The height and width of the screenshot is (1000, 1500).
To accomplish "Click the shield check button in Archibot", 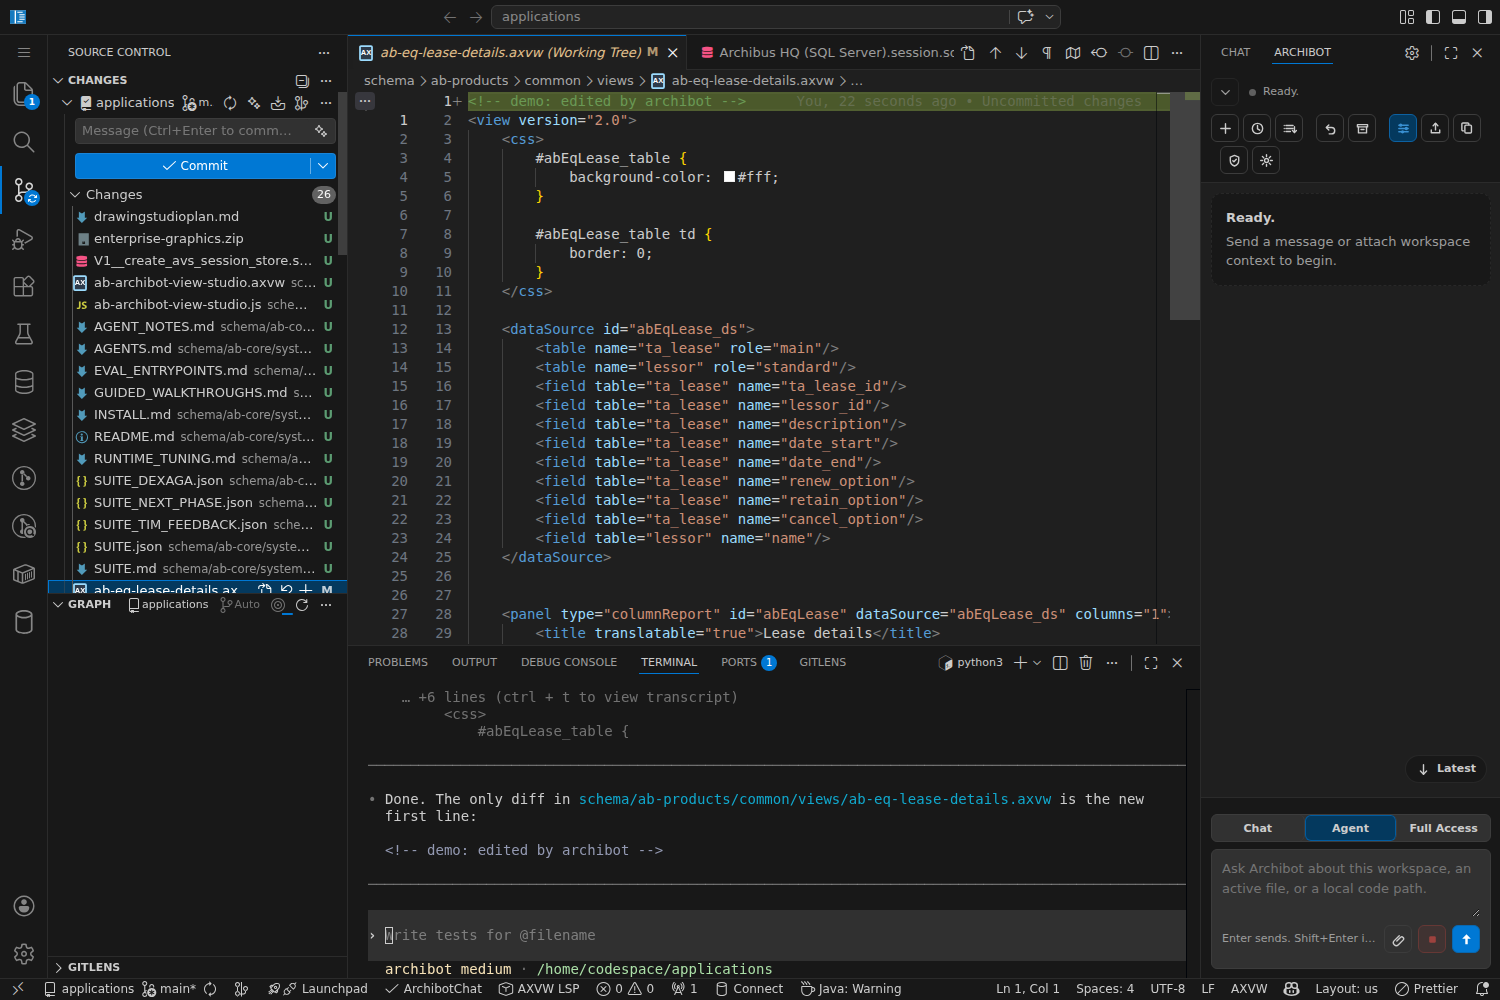I will pos(1234,160).
